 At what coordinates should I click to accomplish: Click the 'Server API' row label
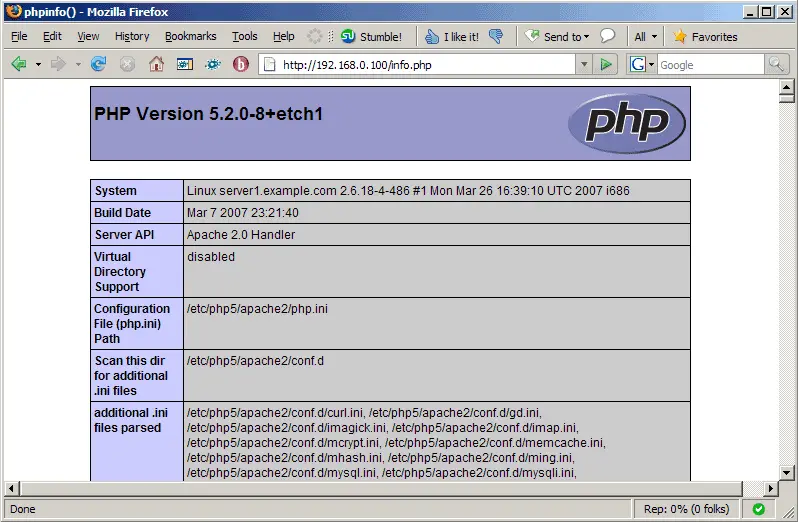[x=124, y=235]
